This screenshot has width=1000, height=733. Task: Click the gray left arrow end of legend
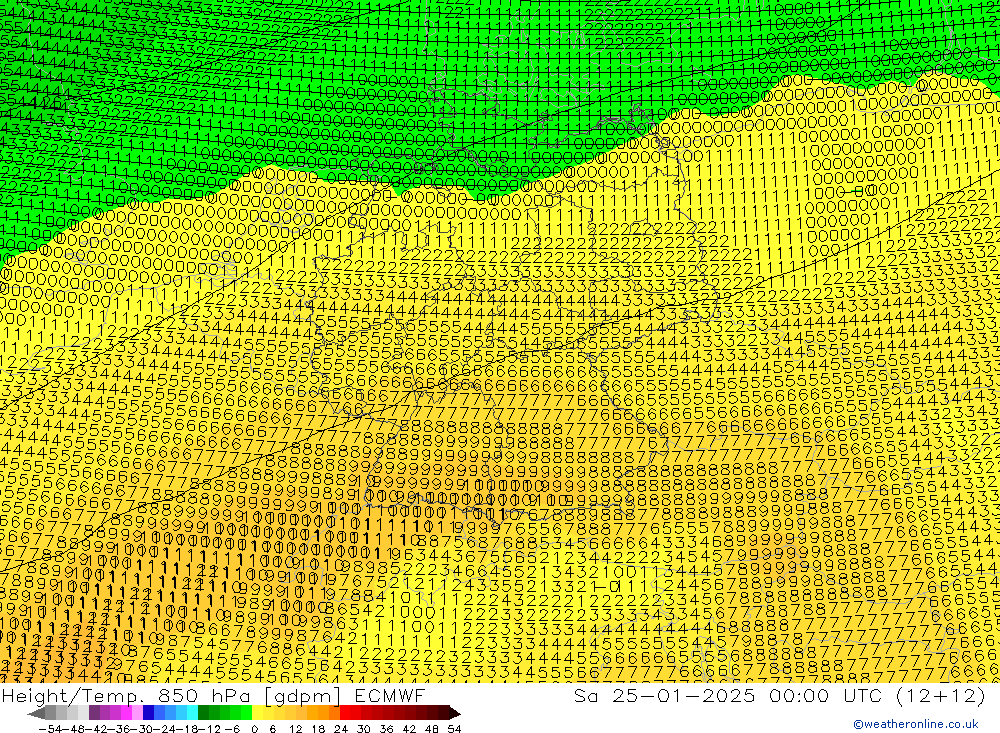click(x=36, y=713)
